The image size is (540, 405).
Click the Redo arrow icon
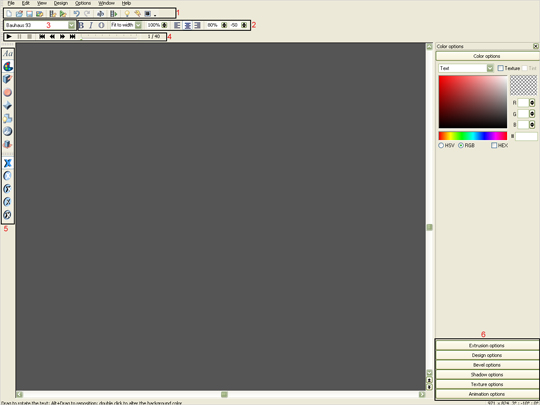[x=87, y=14]
